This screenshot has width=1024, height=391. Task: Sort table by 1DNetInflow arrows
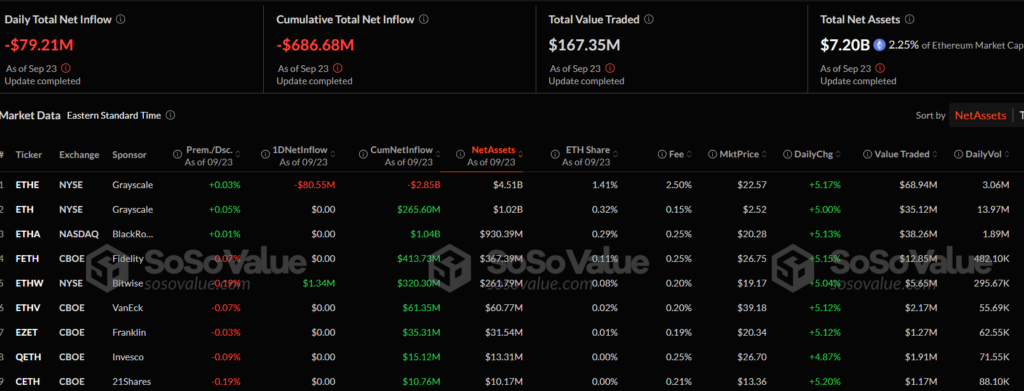click(333, 155)
